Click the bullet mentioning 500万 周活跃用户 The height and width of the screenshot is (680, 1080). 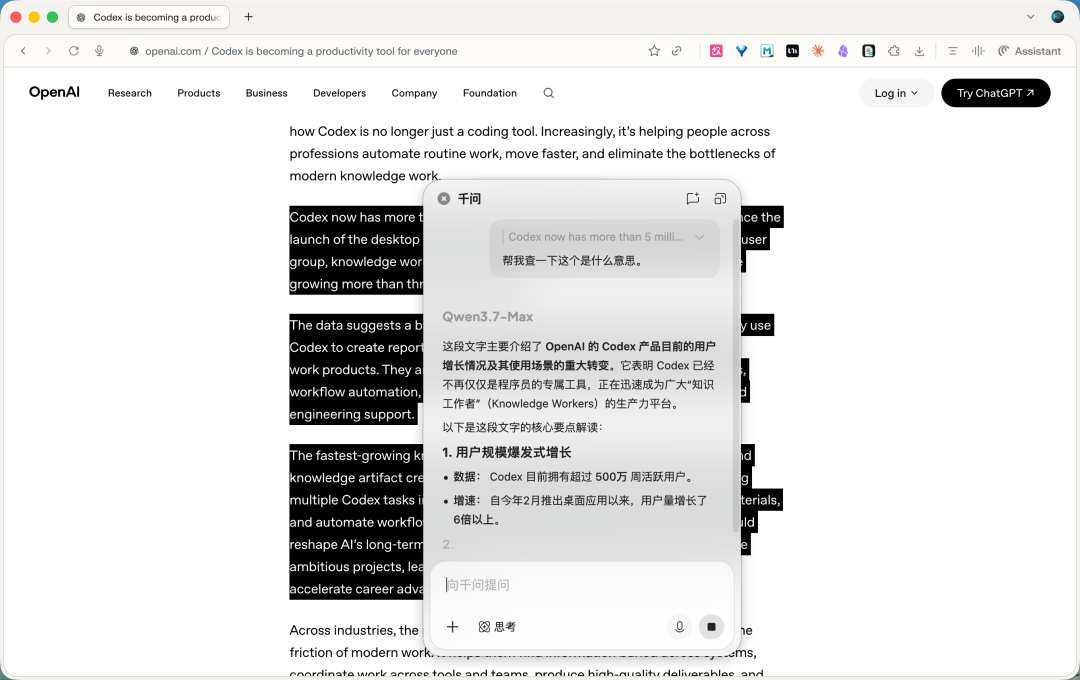pyautogui.click(x=574, y=477)
